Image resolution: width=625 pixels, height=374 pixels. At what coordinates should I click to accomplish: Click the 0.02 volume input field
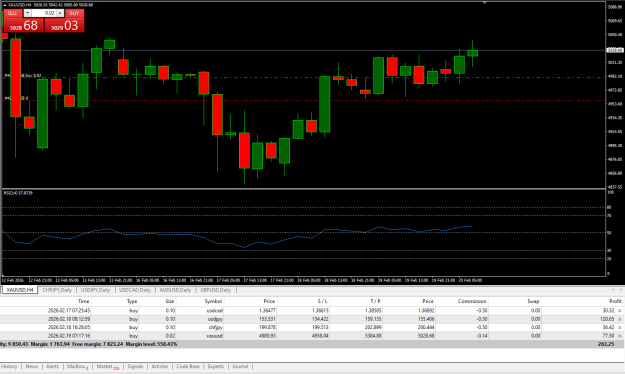click(x=44, y=13)
